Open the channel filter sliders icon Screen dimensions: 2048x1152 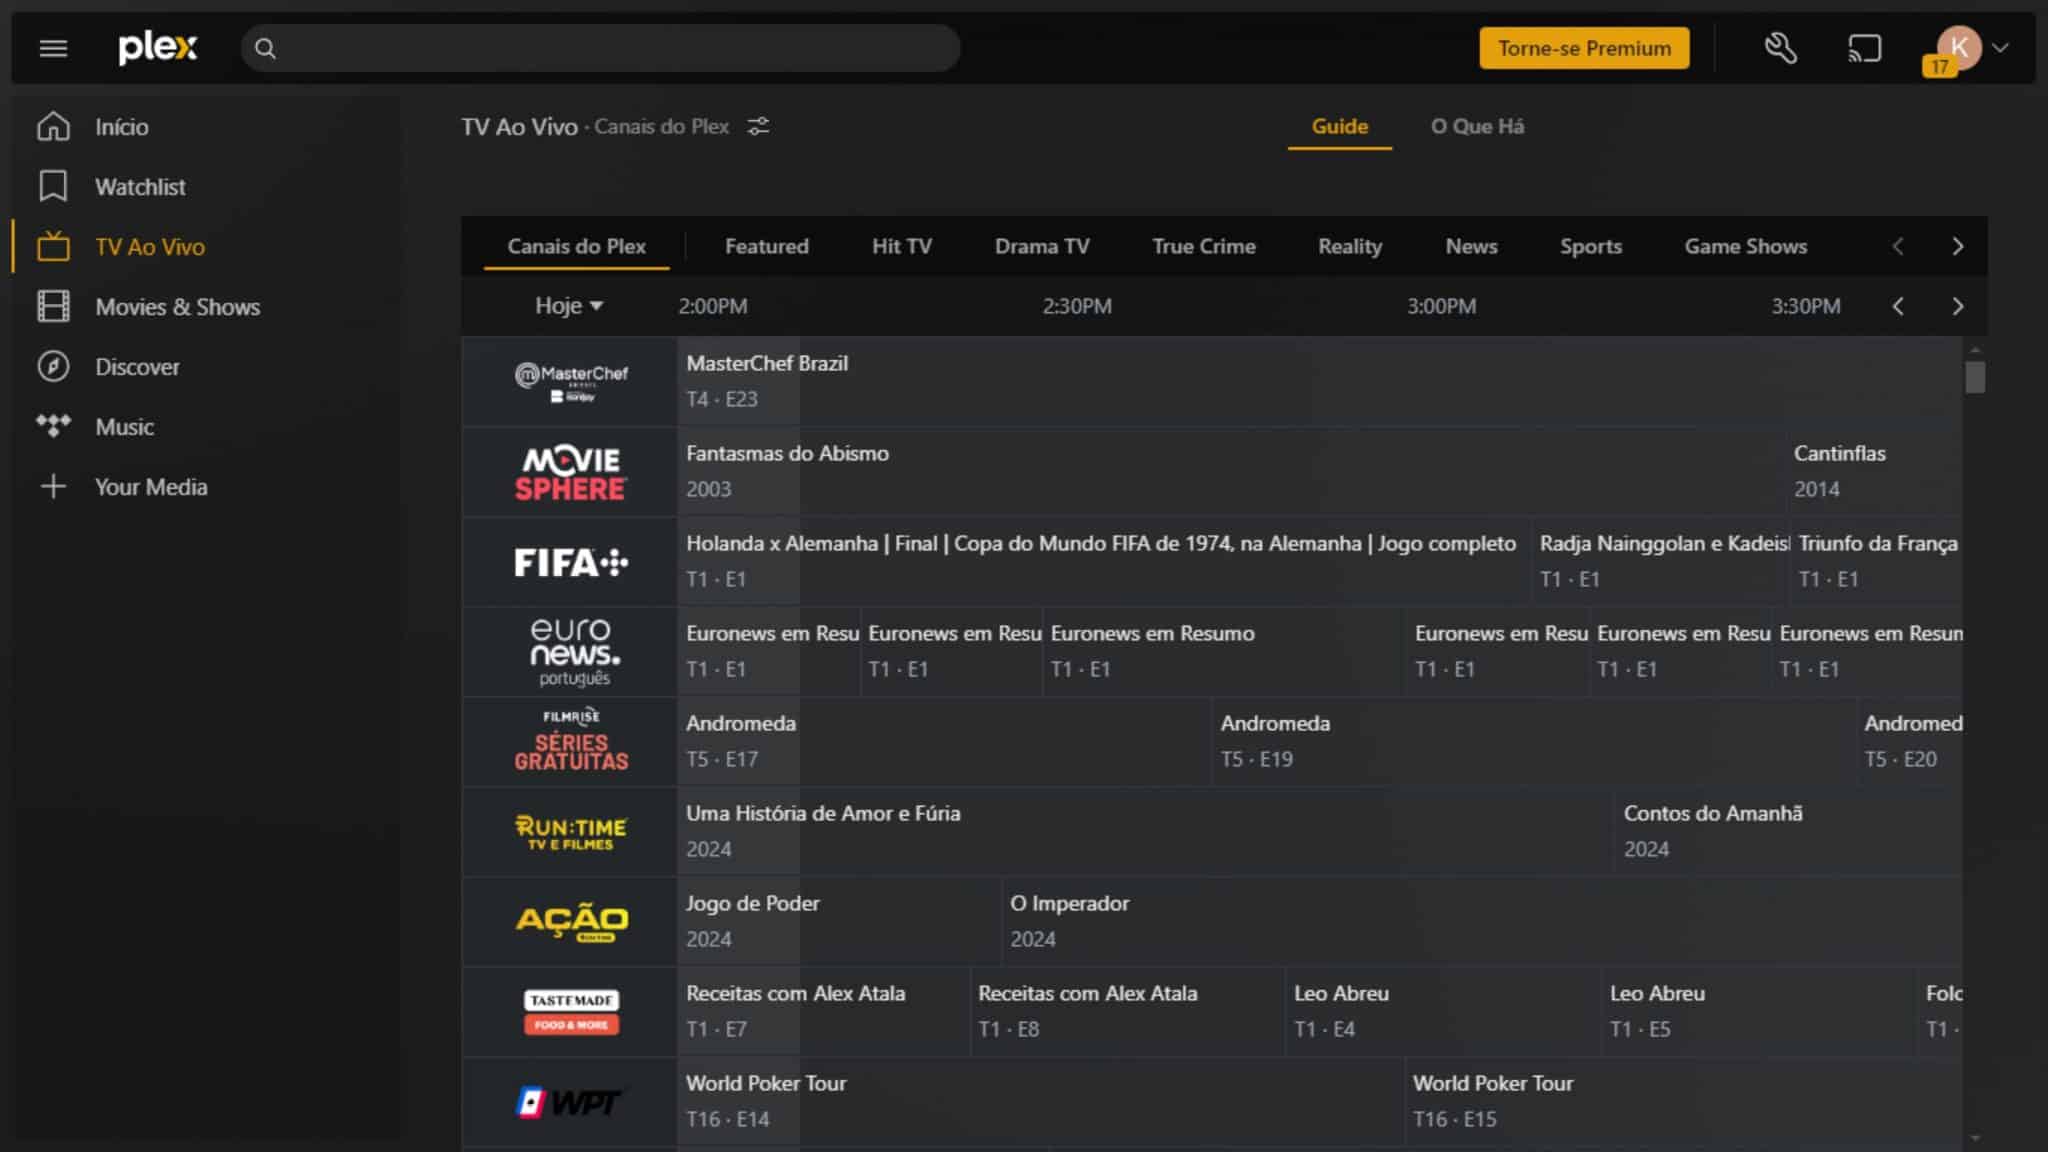tap(758, 126)
